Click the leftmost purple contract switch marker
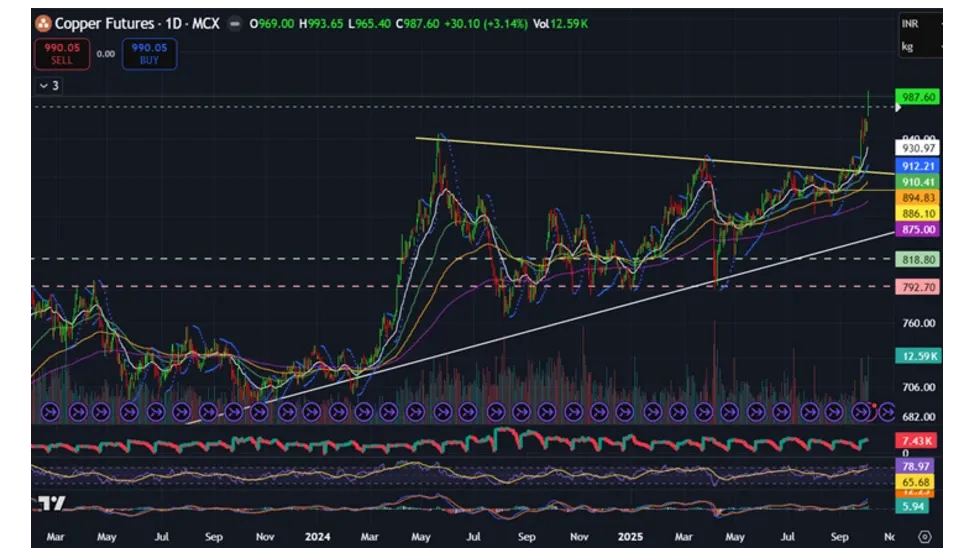This screenshot has height=548, width=974. (47, 411)
